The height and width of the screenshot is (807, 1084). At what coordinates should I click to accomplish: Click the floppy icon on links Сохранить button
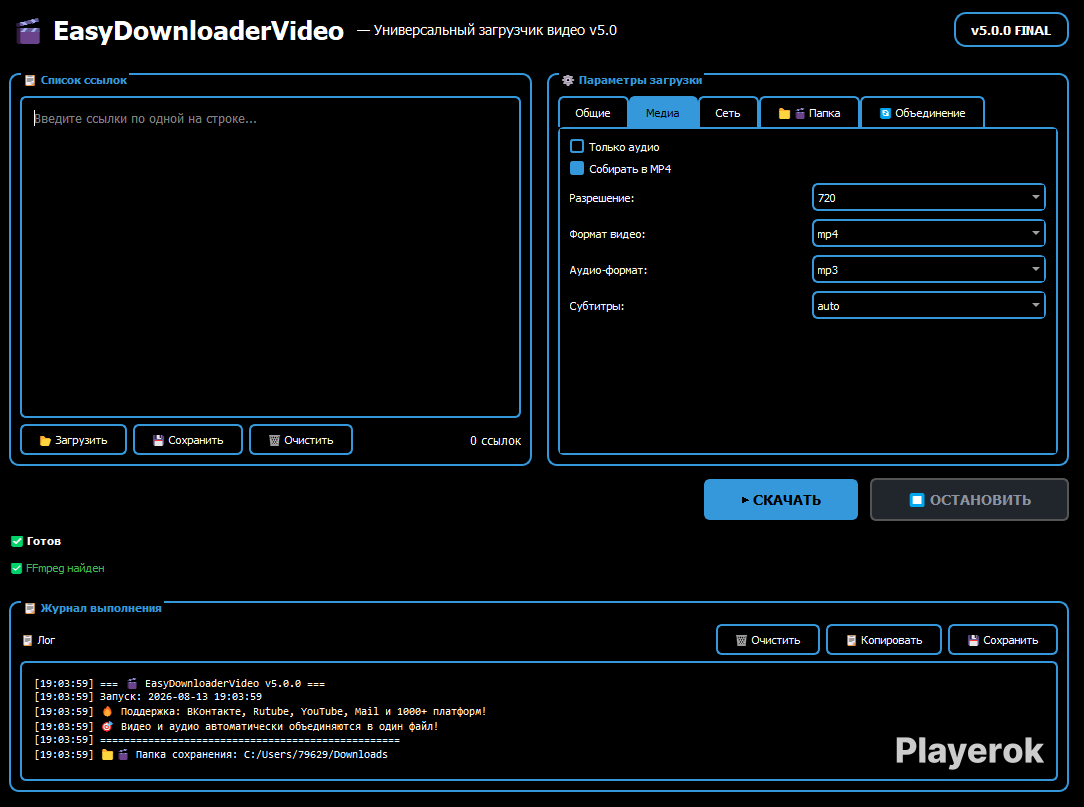(158, 440)
